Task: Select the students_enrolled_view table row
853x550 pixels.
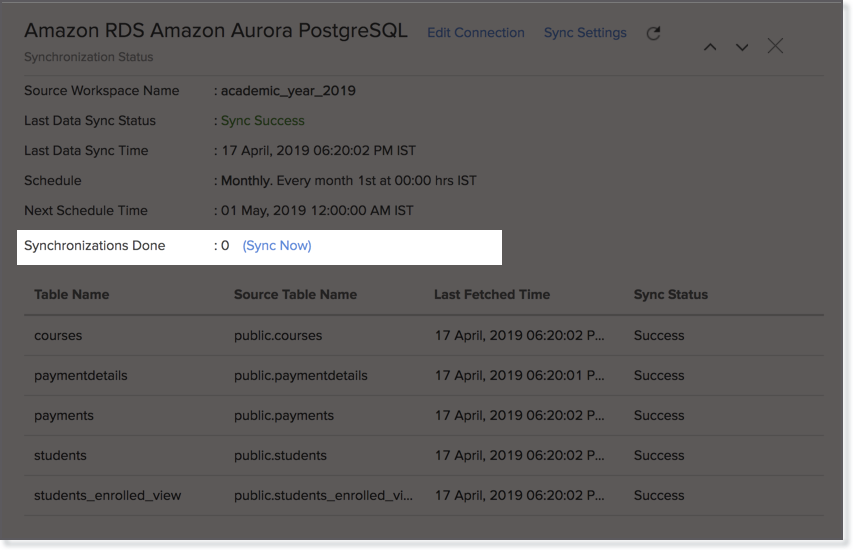Action: coord(108,495)
